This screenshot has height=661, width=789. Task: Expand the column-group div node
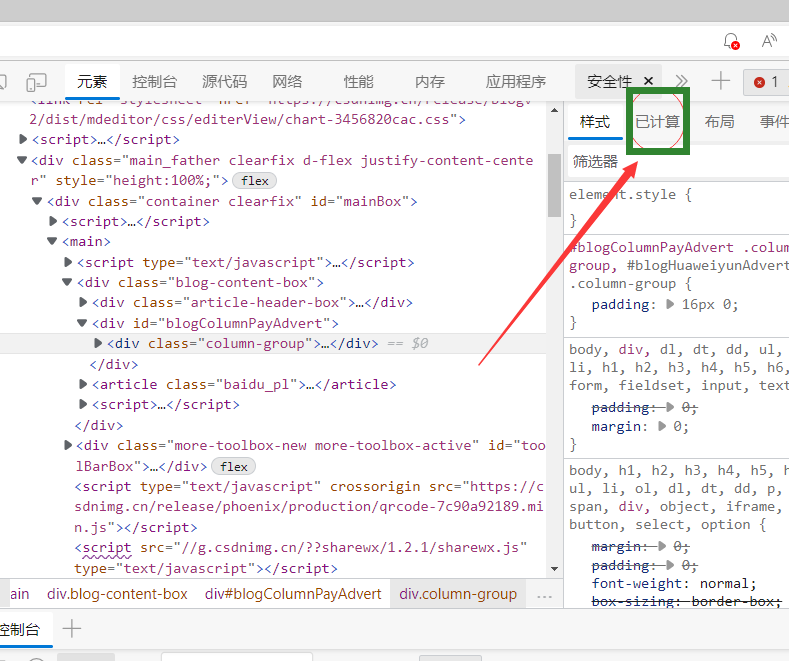(98, 343)
